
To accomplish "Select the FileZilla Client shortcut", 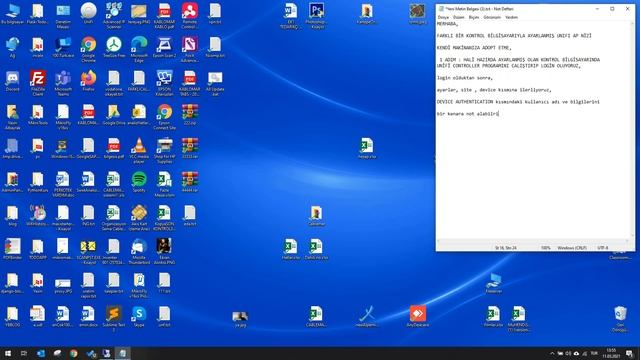I will tap(38, 83).
